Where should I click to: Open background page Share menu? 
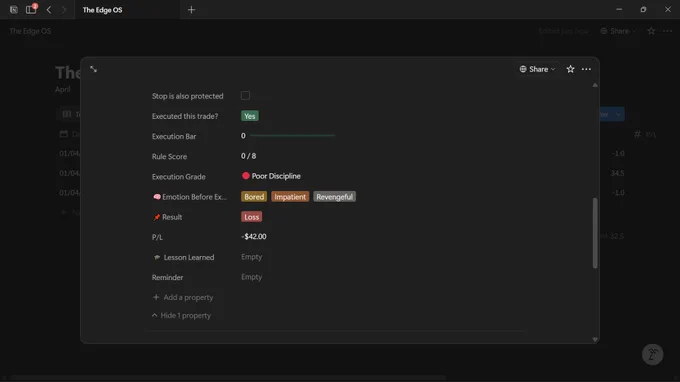pyautogui.click(x=618, y=31)
